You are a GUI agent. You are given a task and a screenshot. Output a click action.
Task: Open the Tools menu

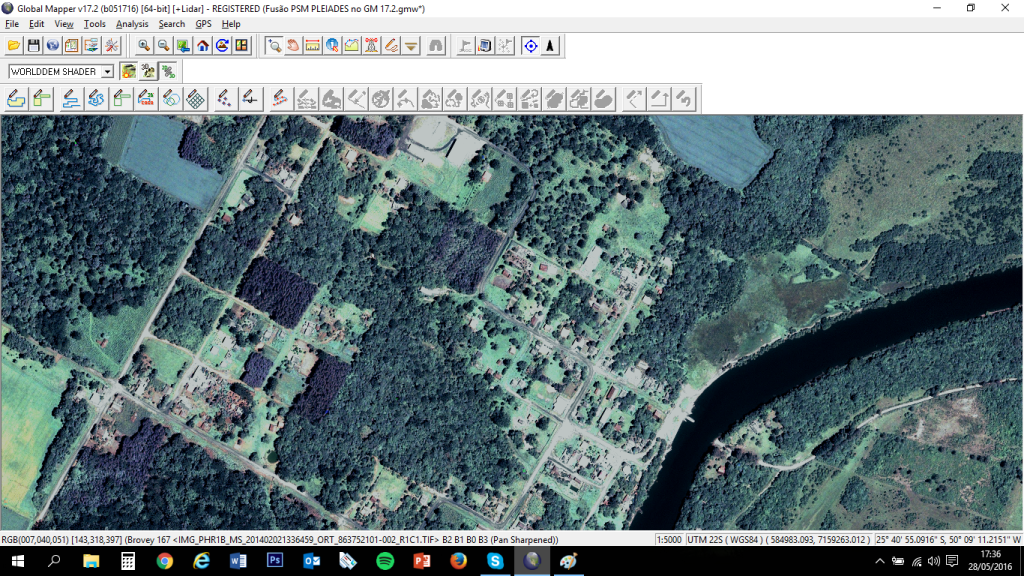pyautogui.click(x=94, y=24)
